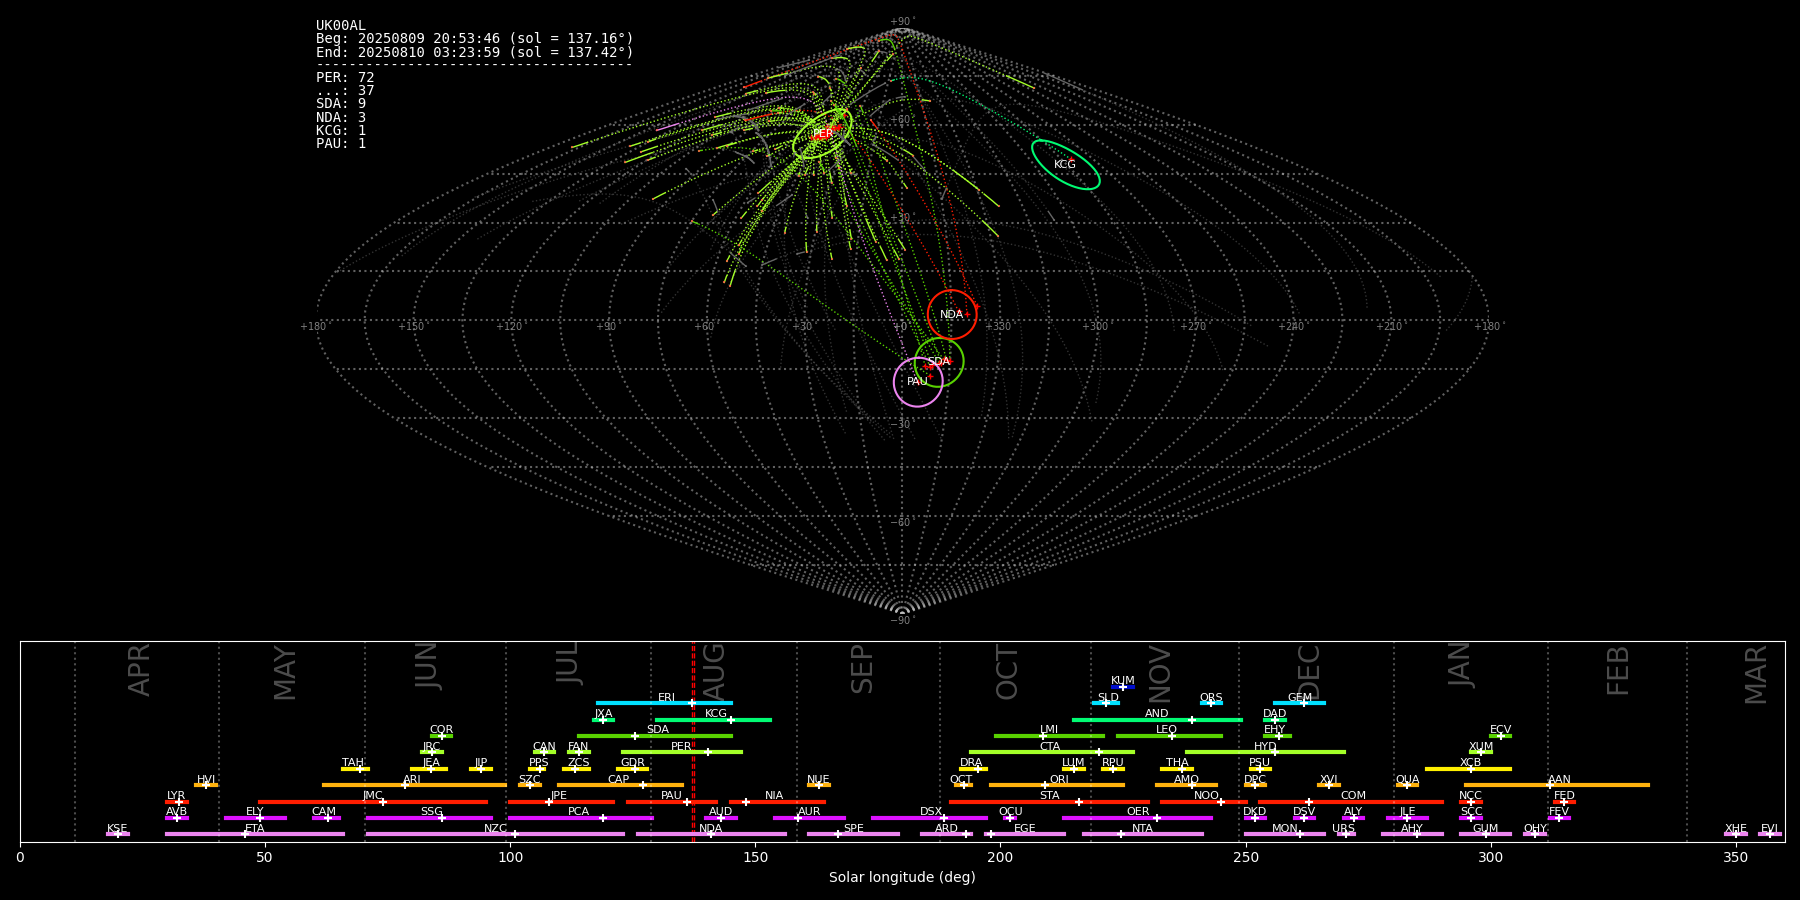This screenshot has width=1800, height=900.
Task: Click the +90 pole label atop the sky map
Action: 902,22
